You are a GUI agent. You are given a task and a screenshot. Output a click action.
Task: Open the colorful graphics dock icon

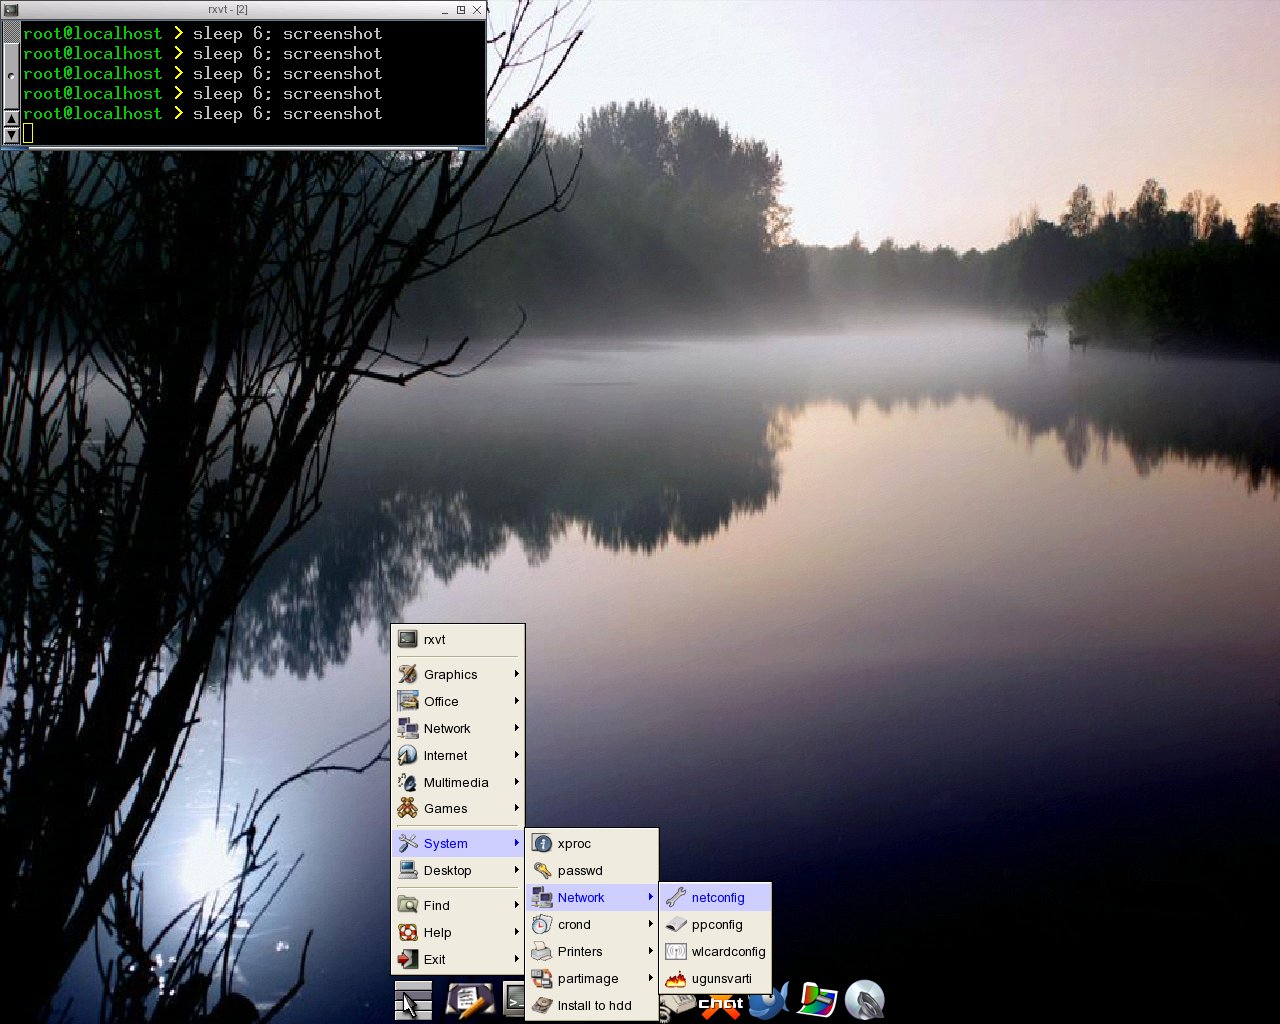(x=816, y=1000)
